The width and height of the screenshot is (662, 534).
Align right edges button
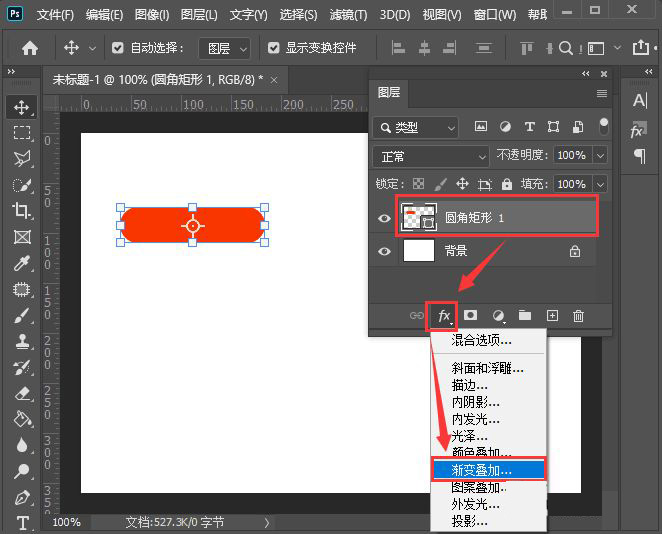click(449, 48)
